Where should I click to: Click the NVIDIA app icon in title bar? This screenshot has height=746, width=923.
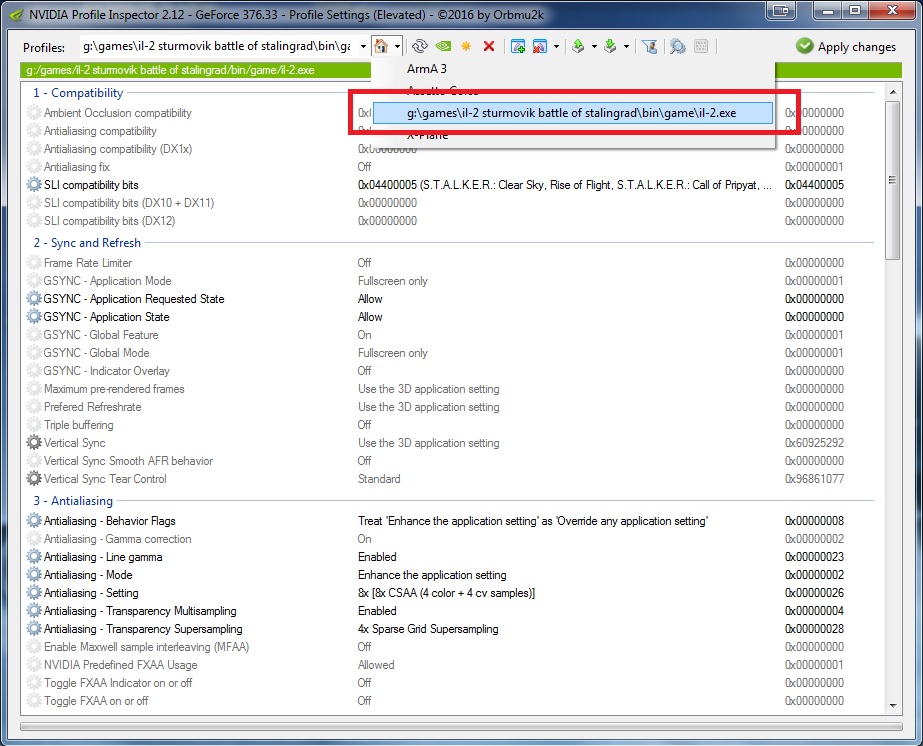point(16,14)
